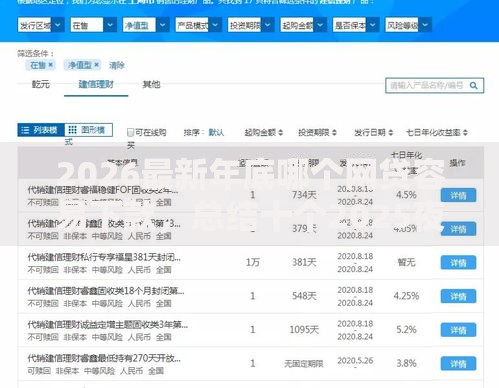This screenshot has width=499, height=388.
Task: Click product name 代销建信理财睿鑫固收类18个月封闭
Action: click(106, 291)
